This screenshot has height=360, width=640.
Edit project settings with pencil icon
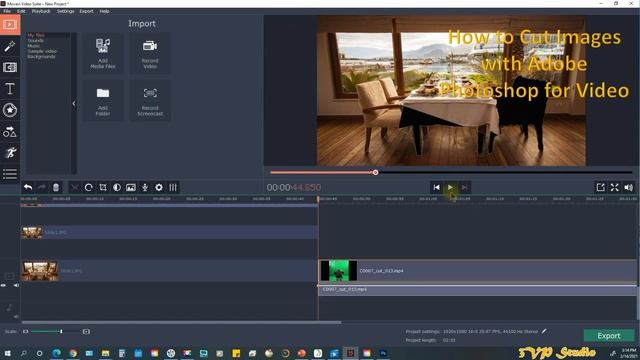coord(544,331)
